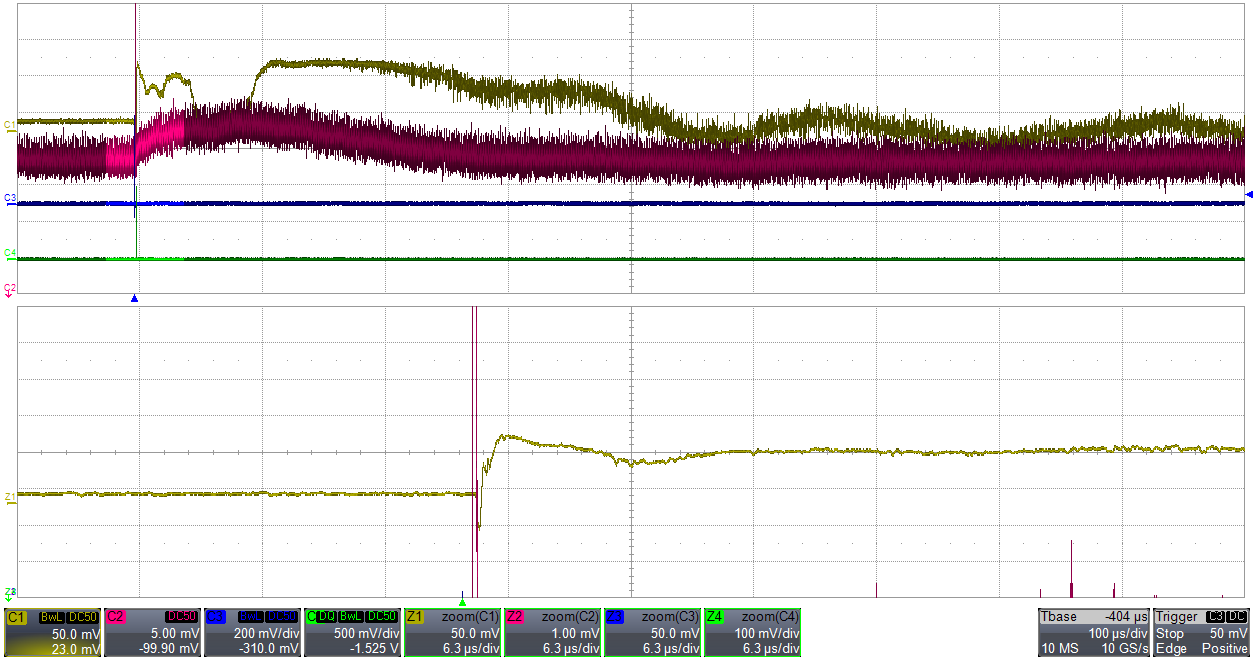The width and height of the screenshot is (1255, 658).
Task: Click the 50 mV trigger level value
Action: (1230, 633)
